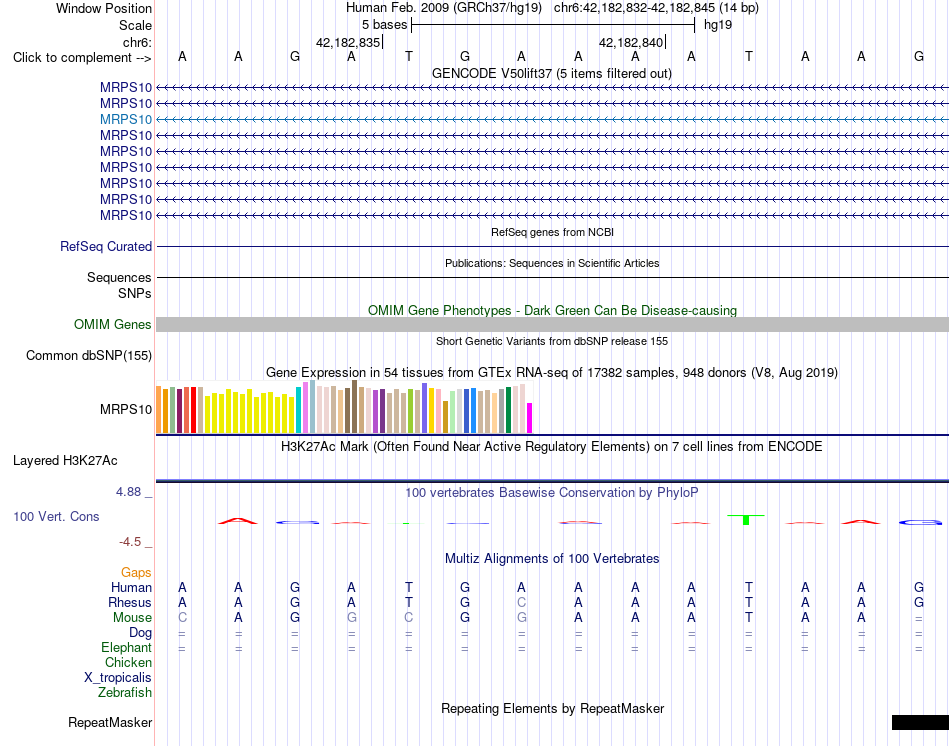This screenshot has height=746, width=950.
Task: Select the Scale track label
Action: click(135, 25)
